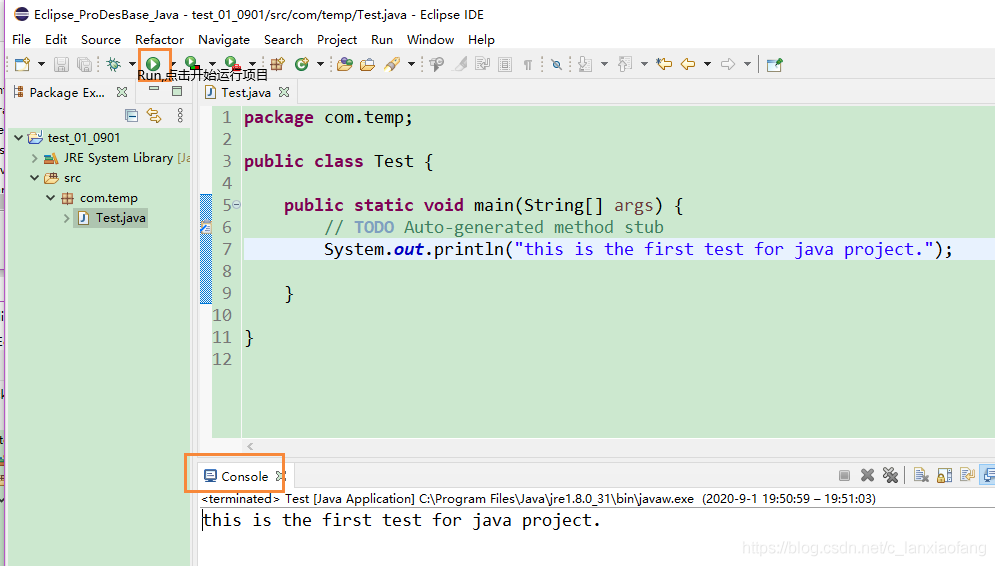Collapse the test_01_0901 project node
Image resolution: width=995 pixels, height=566 pixels.
[20, 138]
